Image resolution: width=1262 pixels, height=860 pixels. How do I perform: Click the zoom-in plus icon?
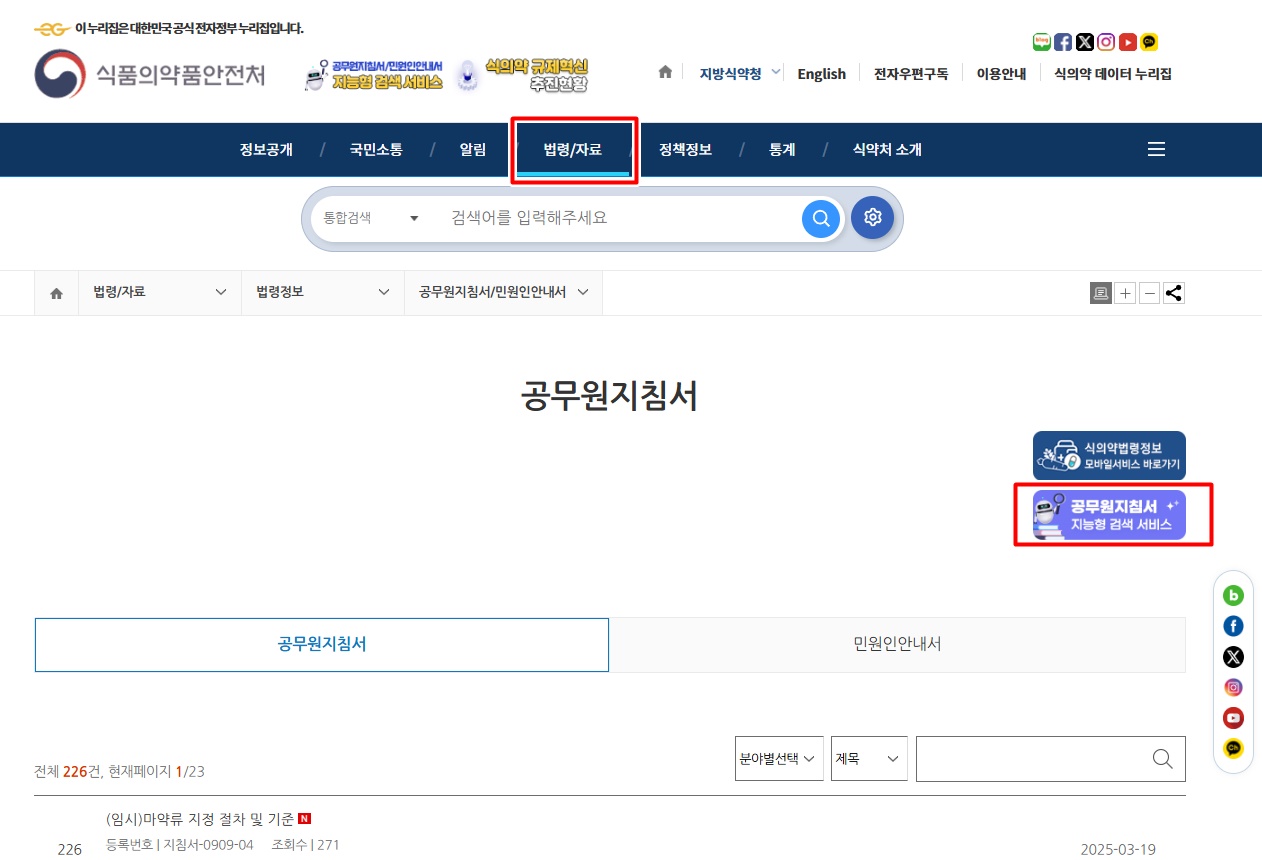(x=1125, y=292)
